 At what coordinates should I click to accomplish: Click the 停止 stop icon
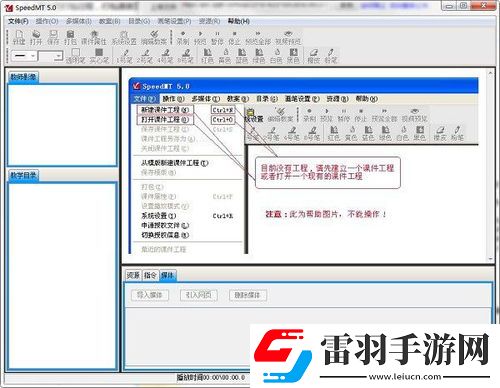coord(234,37)
